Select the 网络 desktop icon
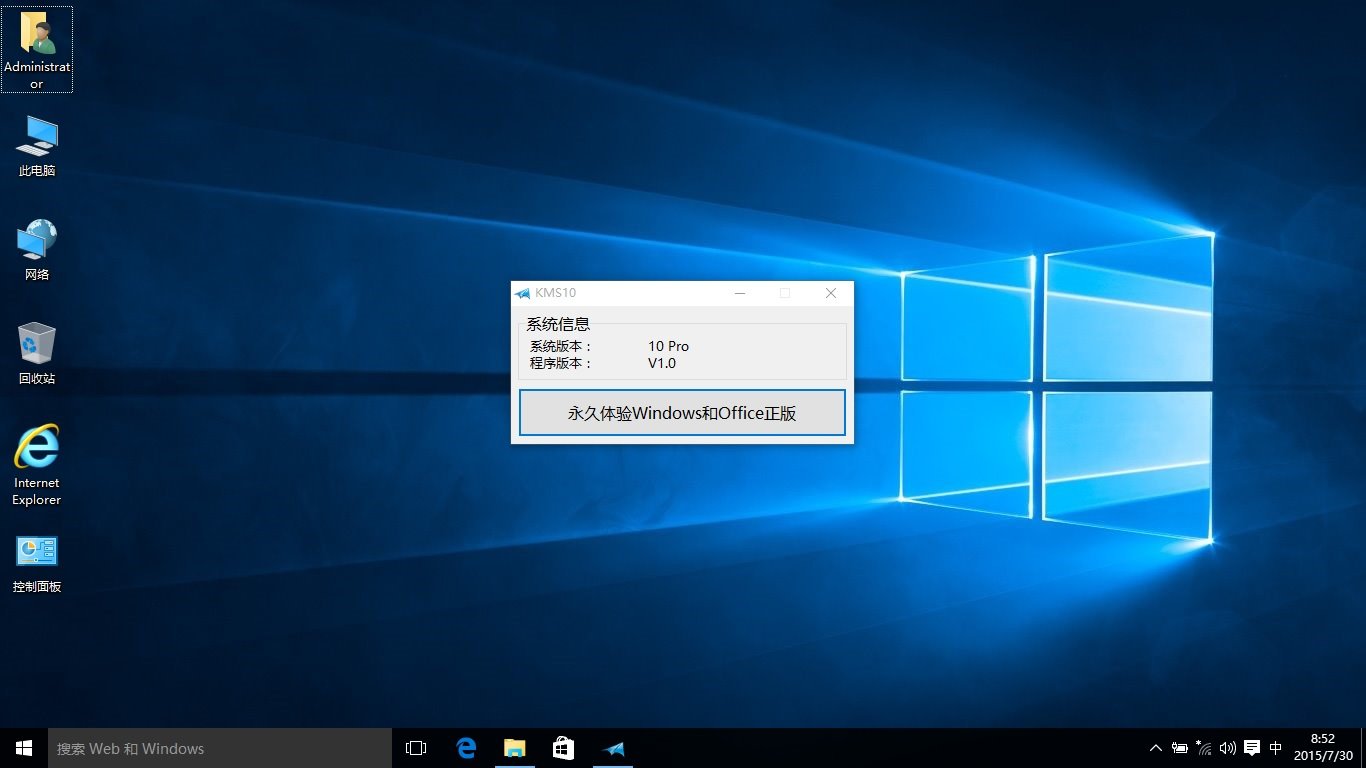This screenshot has width=1366, height=768. (x=37, y=250)
